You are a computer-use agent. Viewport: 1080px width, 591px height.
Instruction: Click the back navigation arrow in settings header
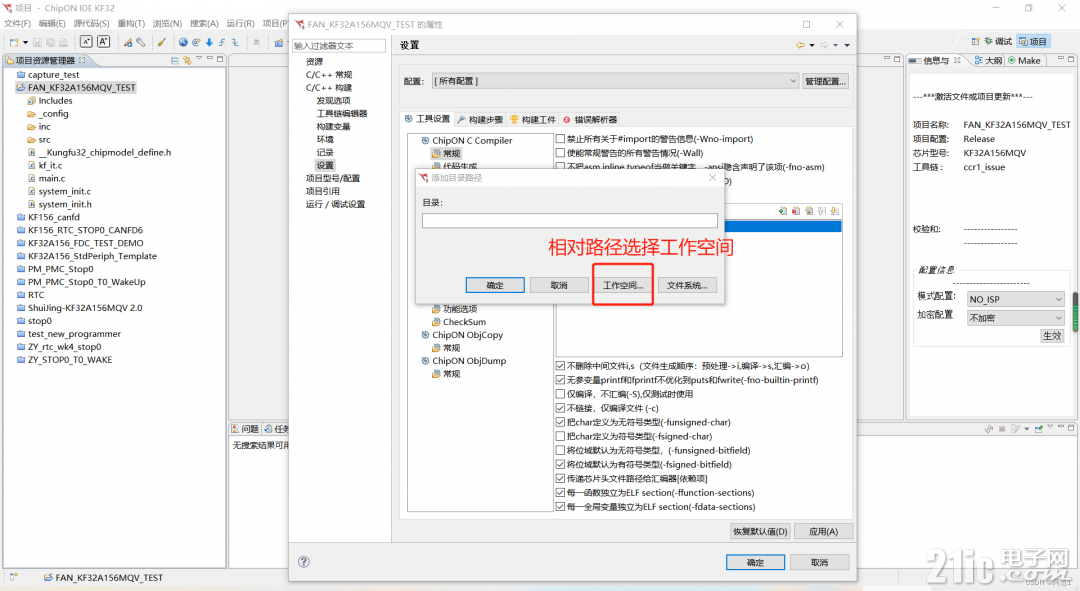point(800,45)
